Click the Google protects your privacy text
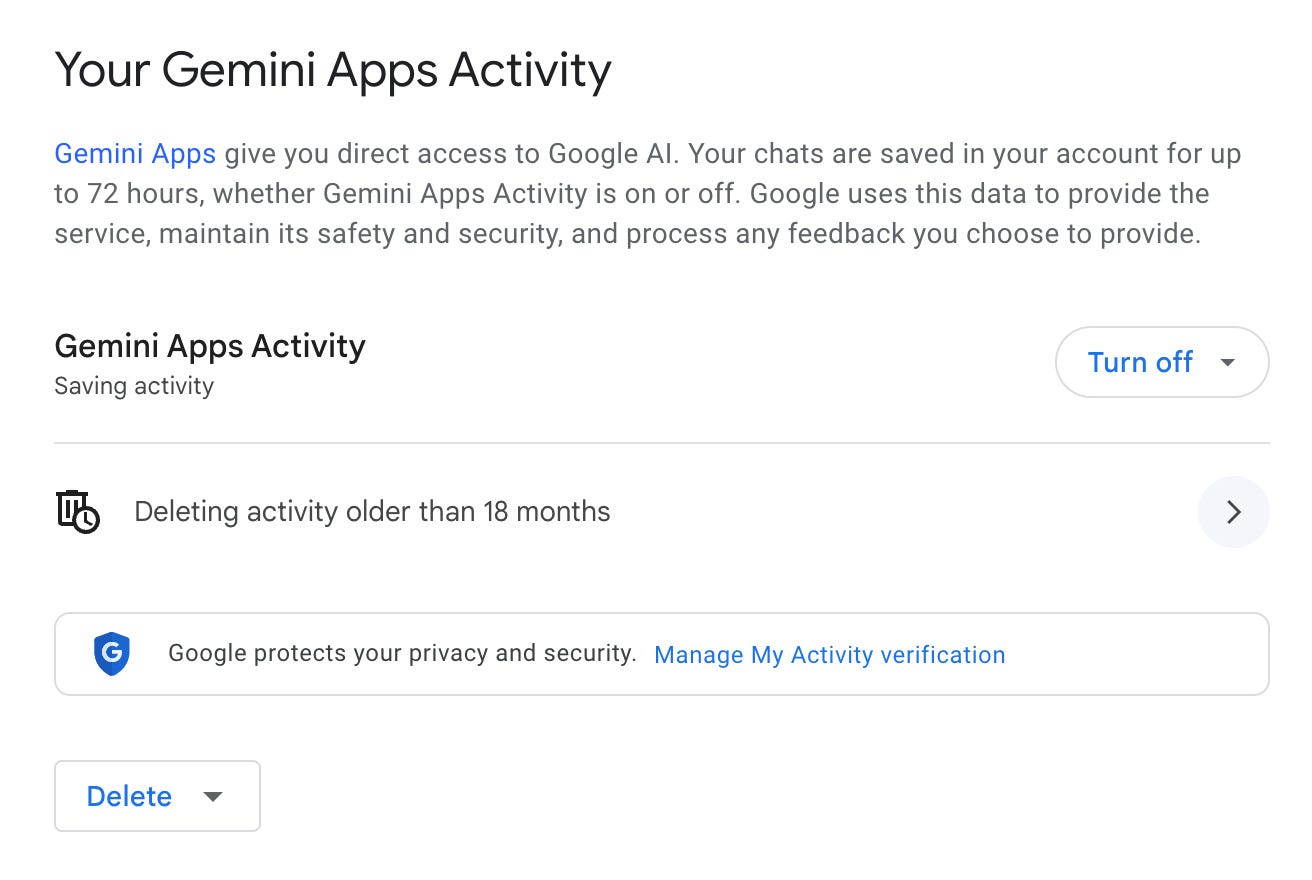The height and width of the screenshot is (880, 1312). tap(402, 654)
